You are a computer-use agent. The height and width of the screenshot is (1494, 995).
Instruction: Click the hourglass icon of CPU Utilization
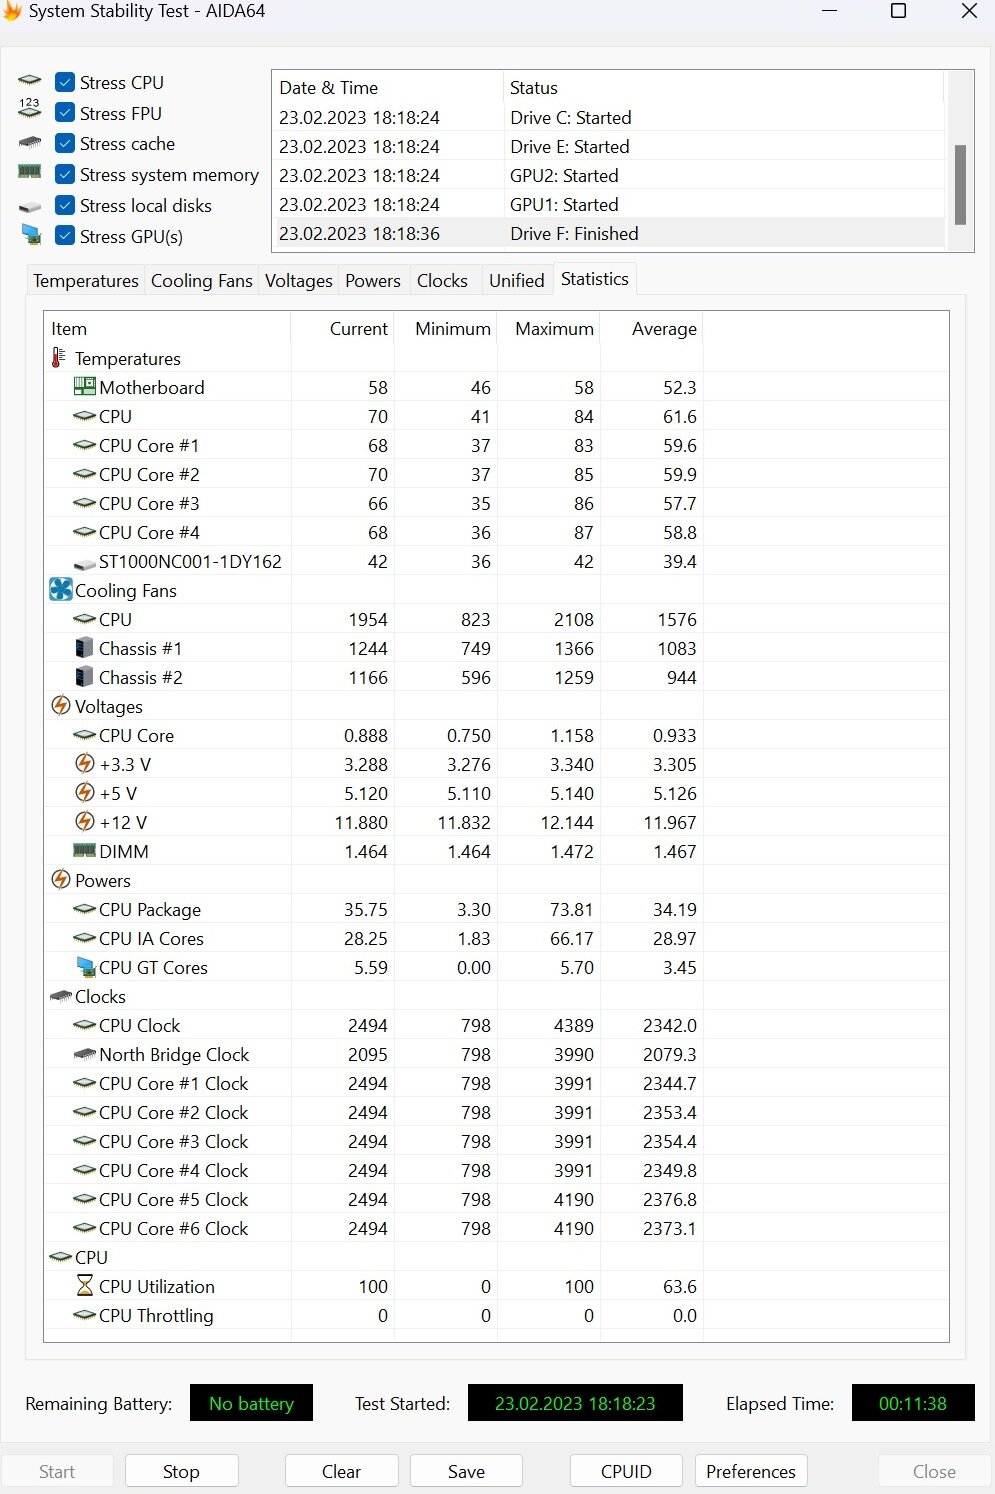85,1286
